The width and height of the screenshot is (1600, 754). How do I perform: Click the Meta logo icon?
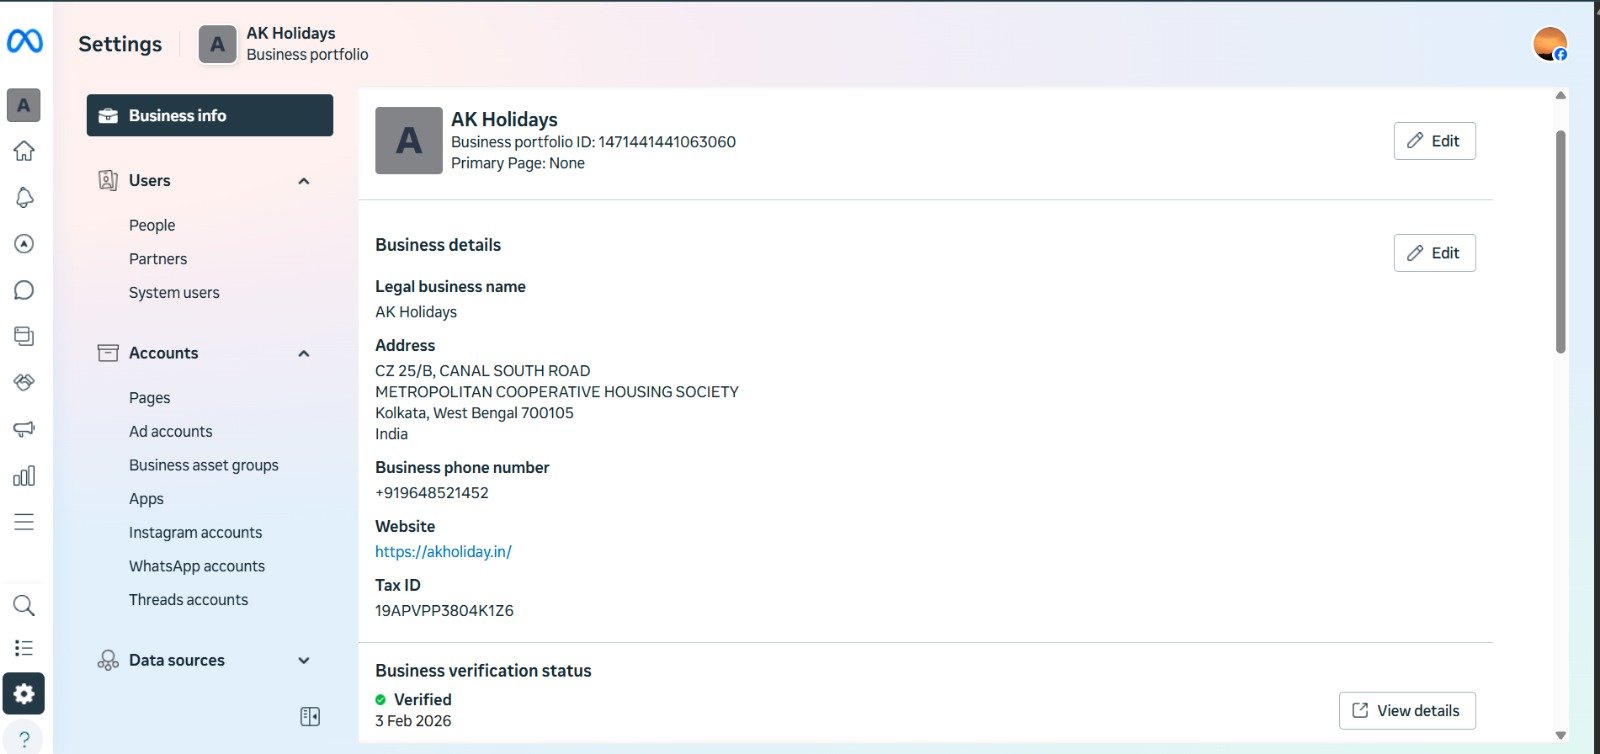pos(24,41)
